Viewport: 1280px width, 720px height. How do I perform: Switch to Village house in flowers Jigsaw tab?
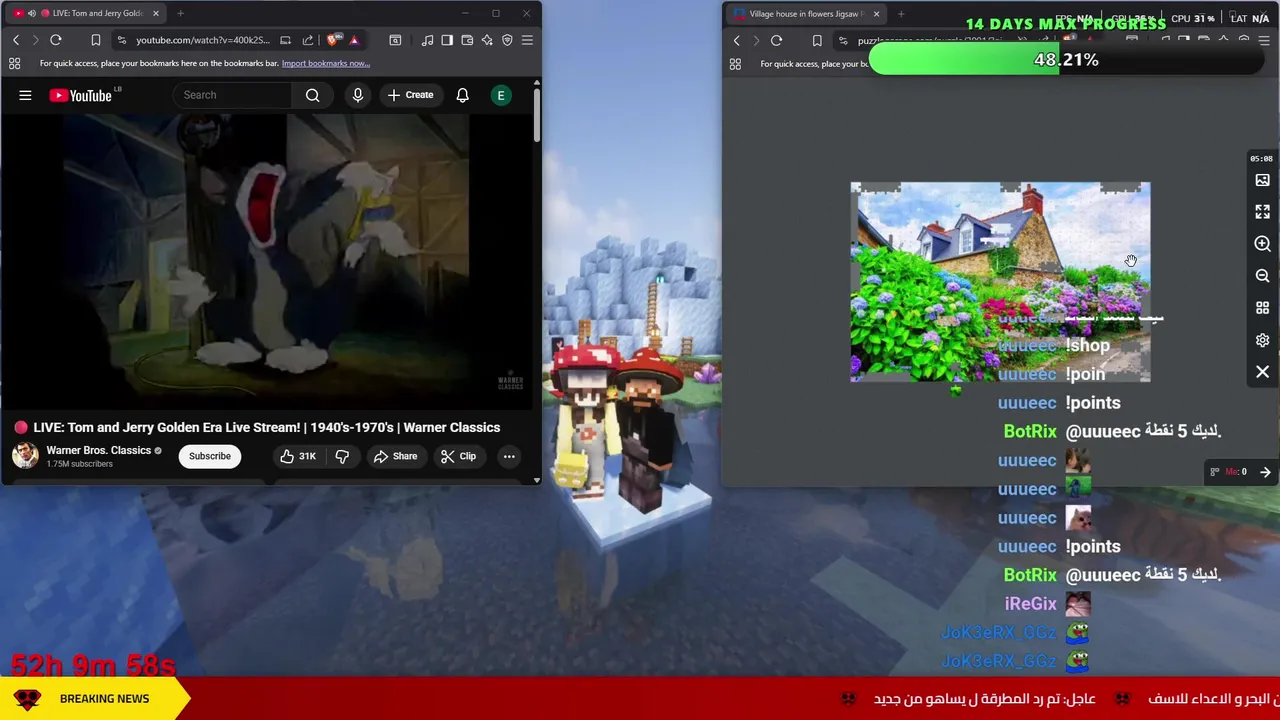click(805, 14)
